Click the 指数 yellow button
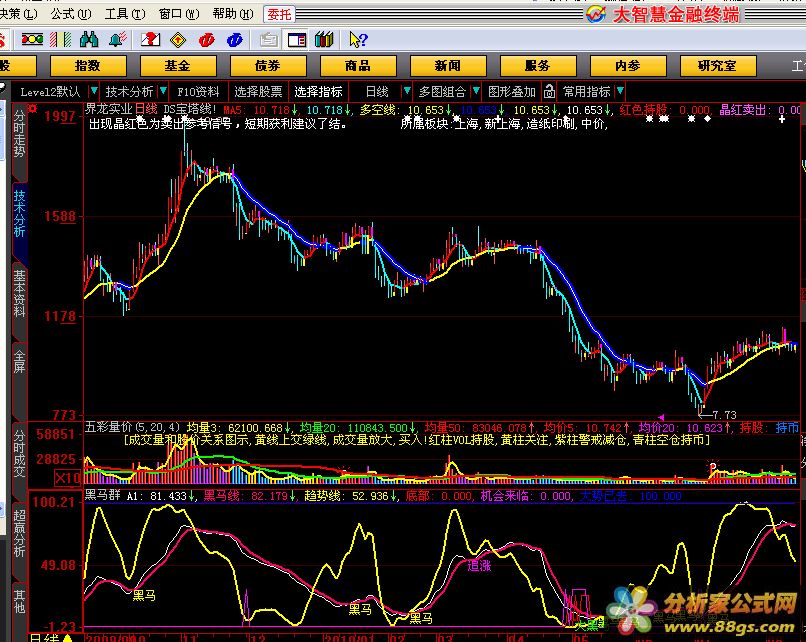 pos(88,66)
